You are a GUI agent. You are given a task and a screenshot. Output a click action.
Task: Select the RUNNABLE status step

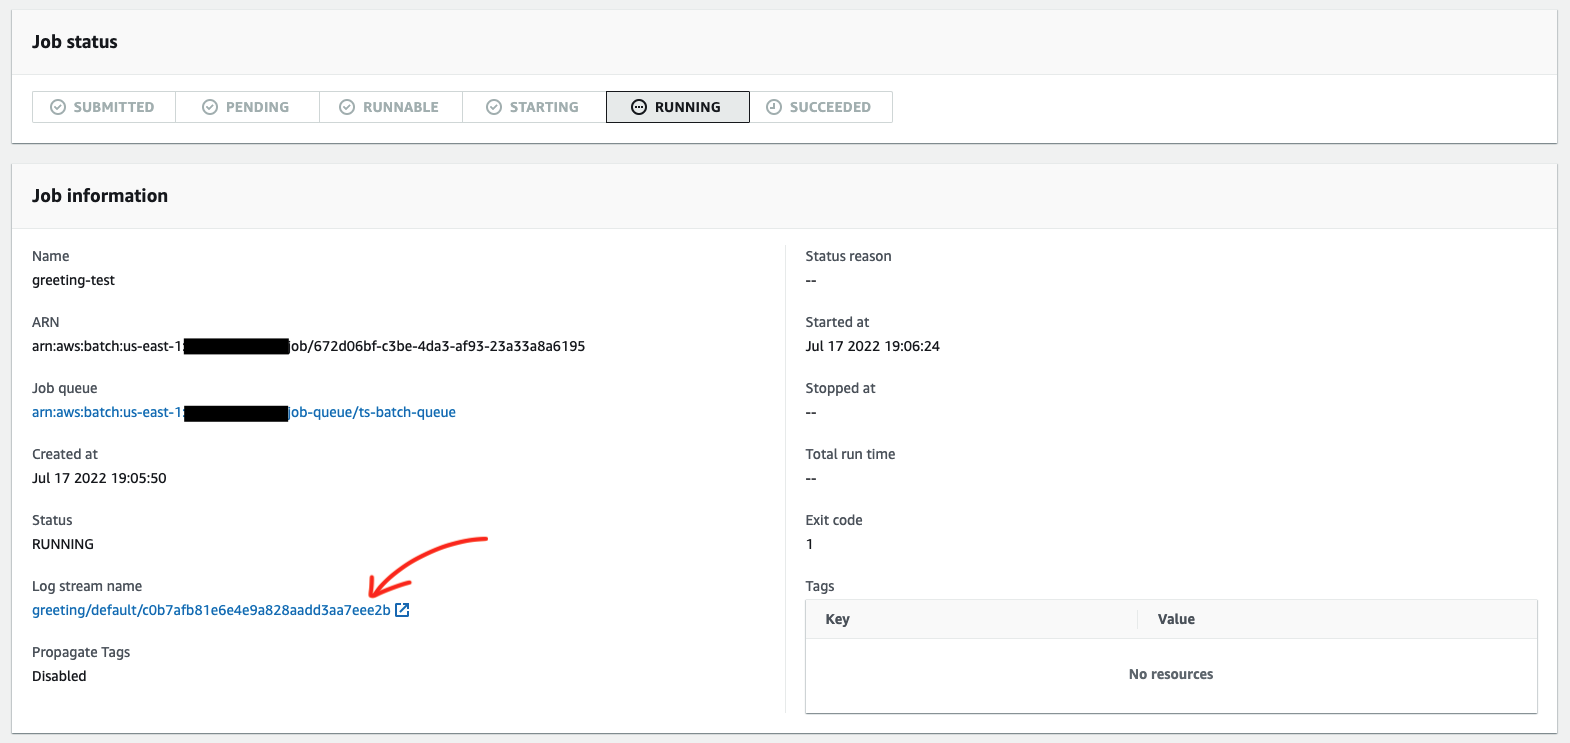[x=391, y=107]
